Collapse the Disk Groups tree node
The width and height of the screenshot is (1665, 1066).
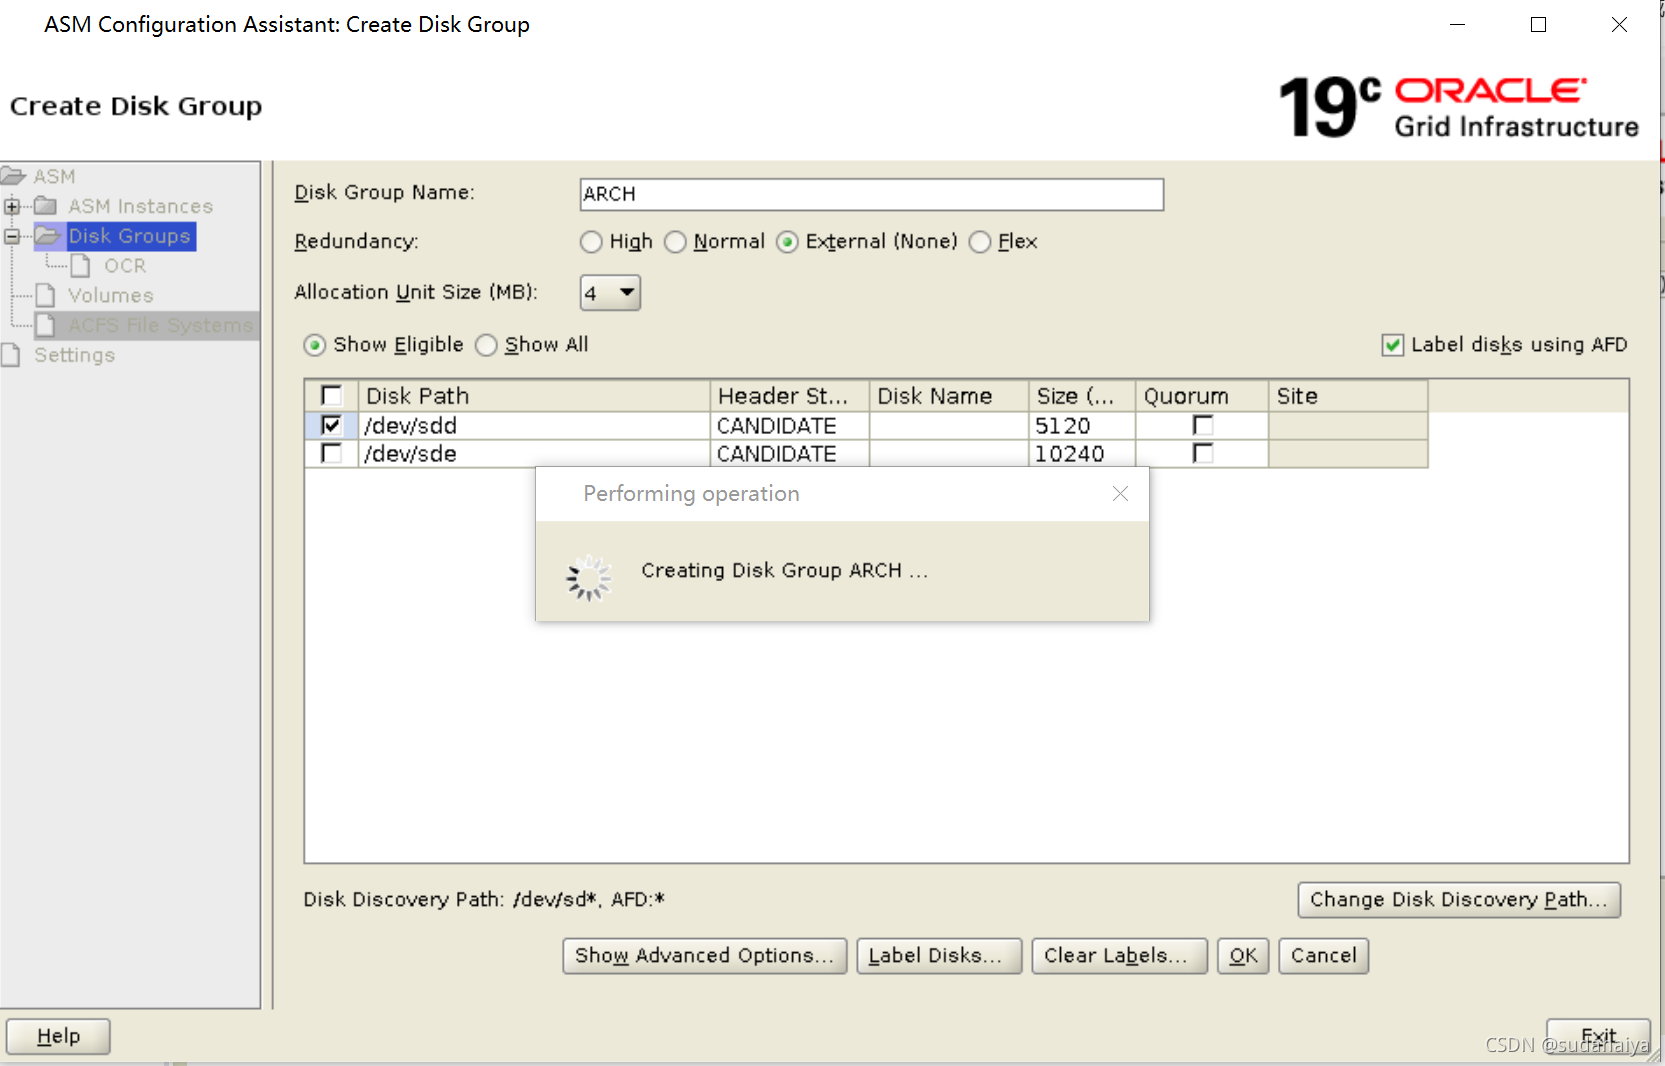pyautogui.click(x=12, y=237)
